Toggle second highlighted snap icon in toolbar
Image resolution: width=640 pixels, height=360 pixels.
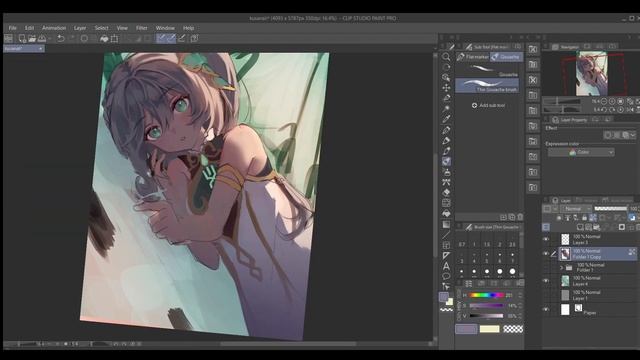click(171, 38)
